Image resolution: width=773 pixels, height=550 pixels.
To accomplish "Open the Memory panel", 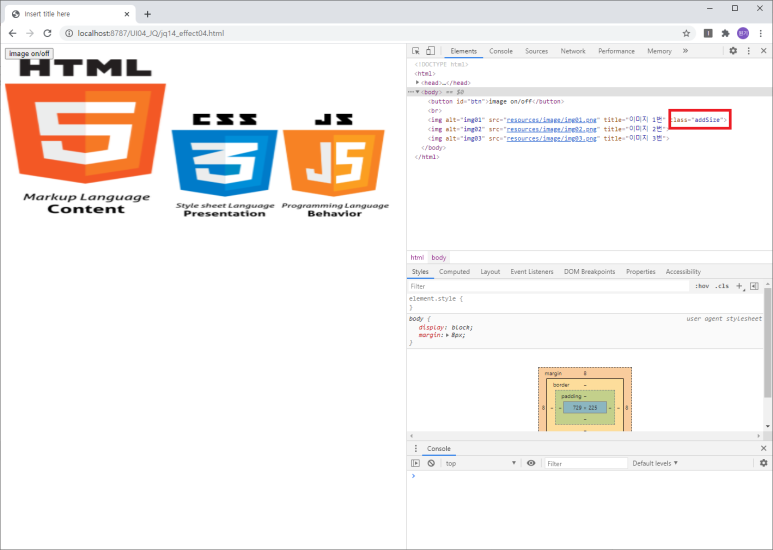I will 659,51.
